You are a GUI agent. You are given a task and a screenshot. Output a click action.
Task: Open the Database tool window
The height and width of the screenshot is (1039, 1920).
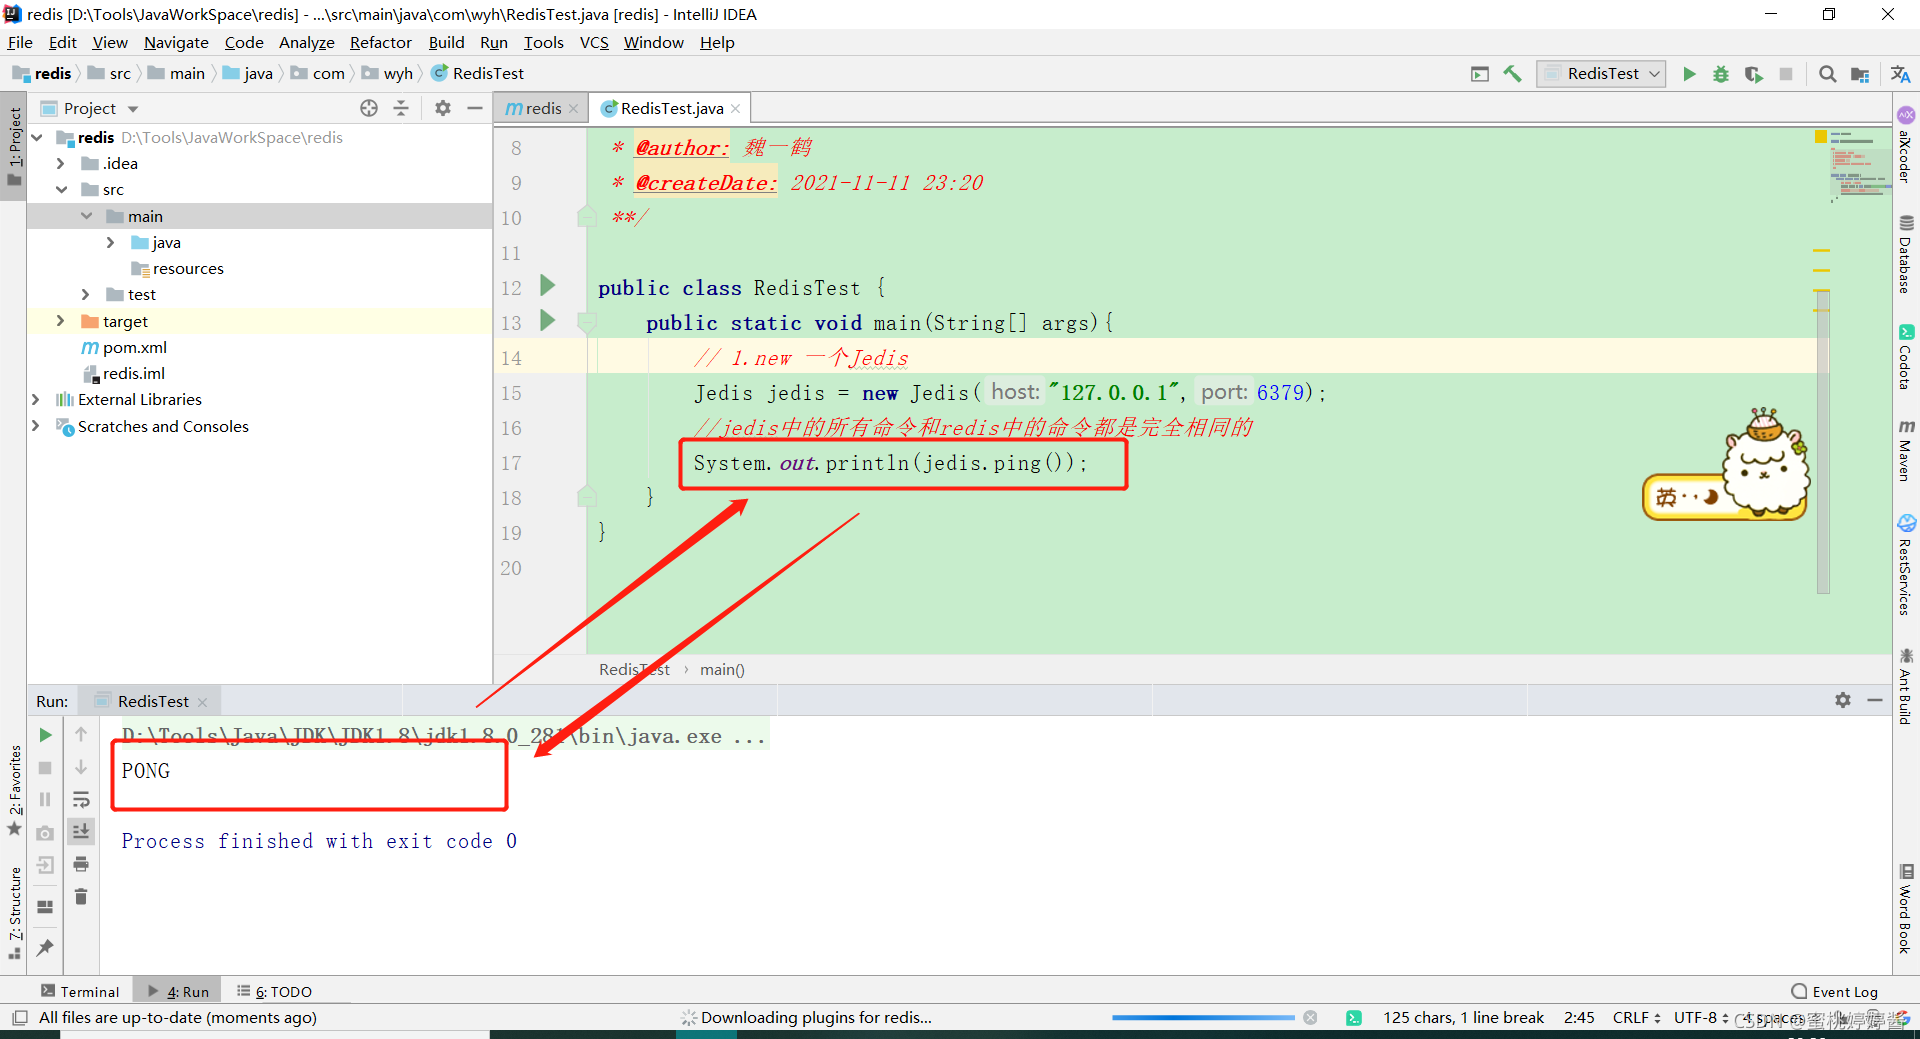(1906, 255)
